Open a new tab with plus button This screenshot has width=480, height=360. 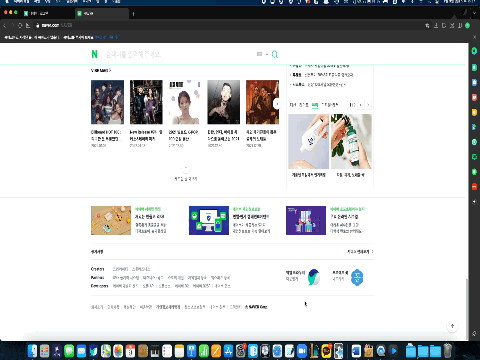pos(133,14)
